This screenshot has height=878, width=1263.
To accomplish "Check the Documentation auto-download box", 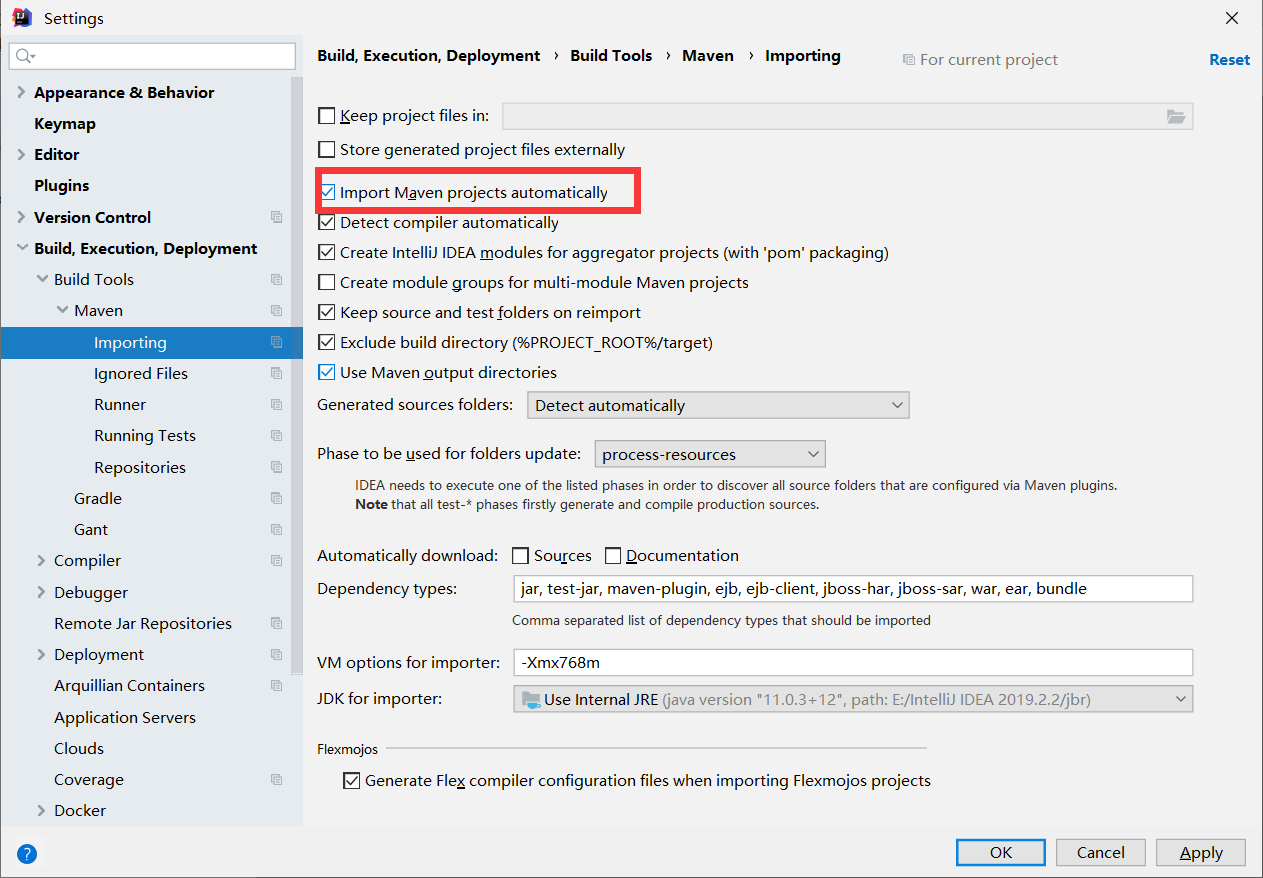I will tap(613, 556).
